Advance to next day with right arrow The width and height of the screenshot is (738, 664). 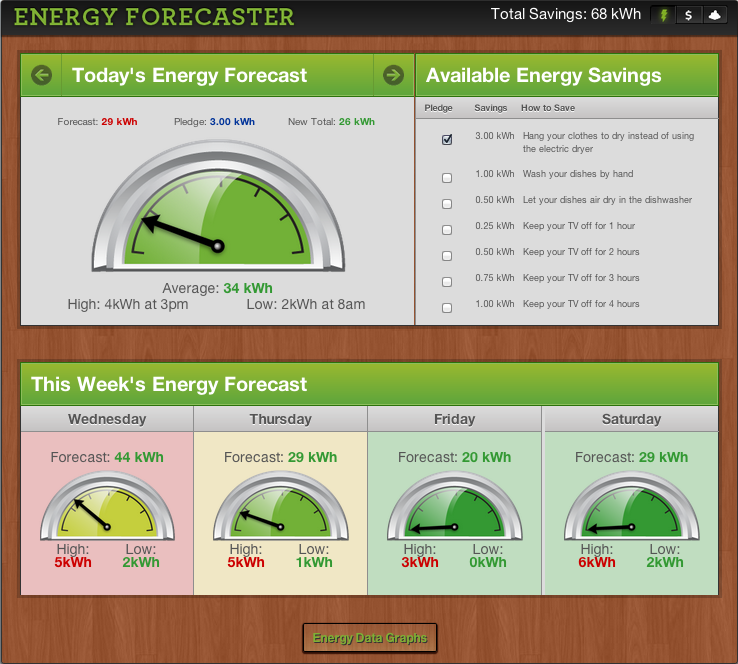pos(393,75)
